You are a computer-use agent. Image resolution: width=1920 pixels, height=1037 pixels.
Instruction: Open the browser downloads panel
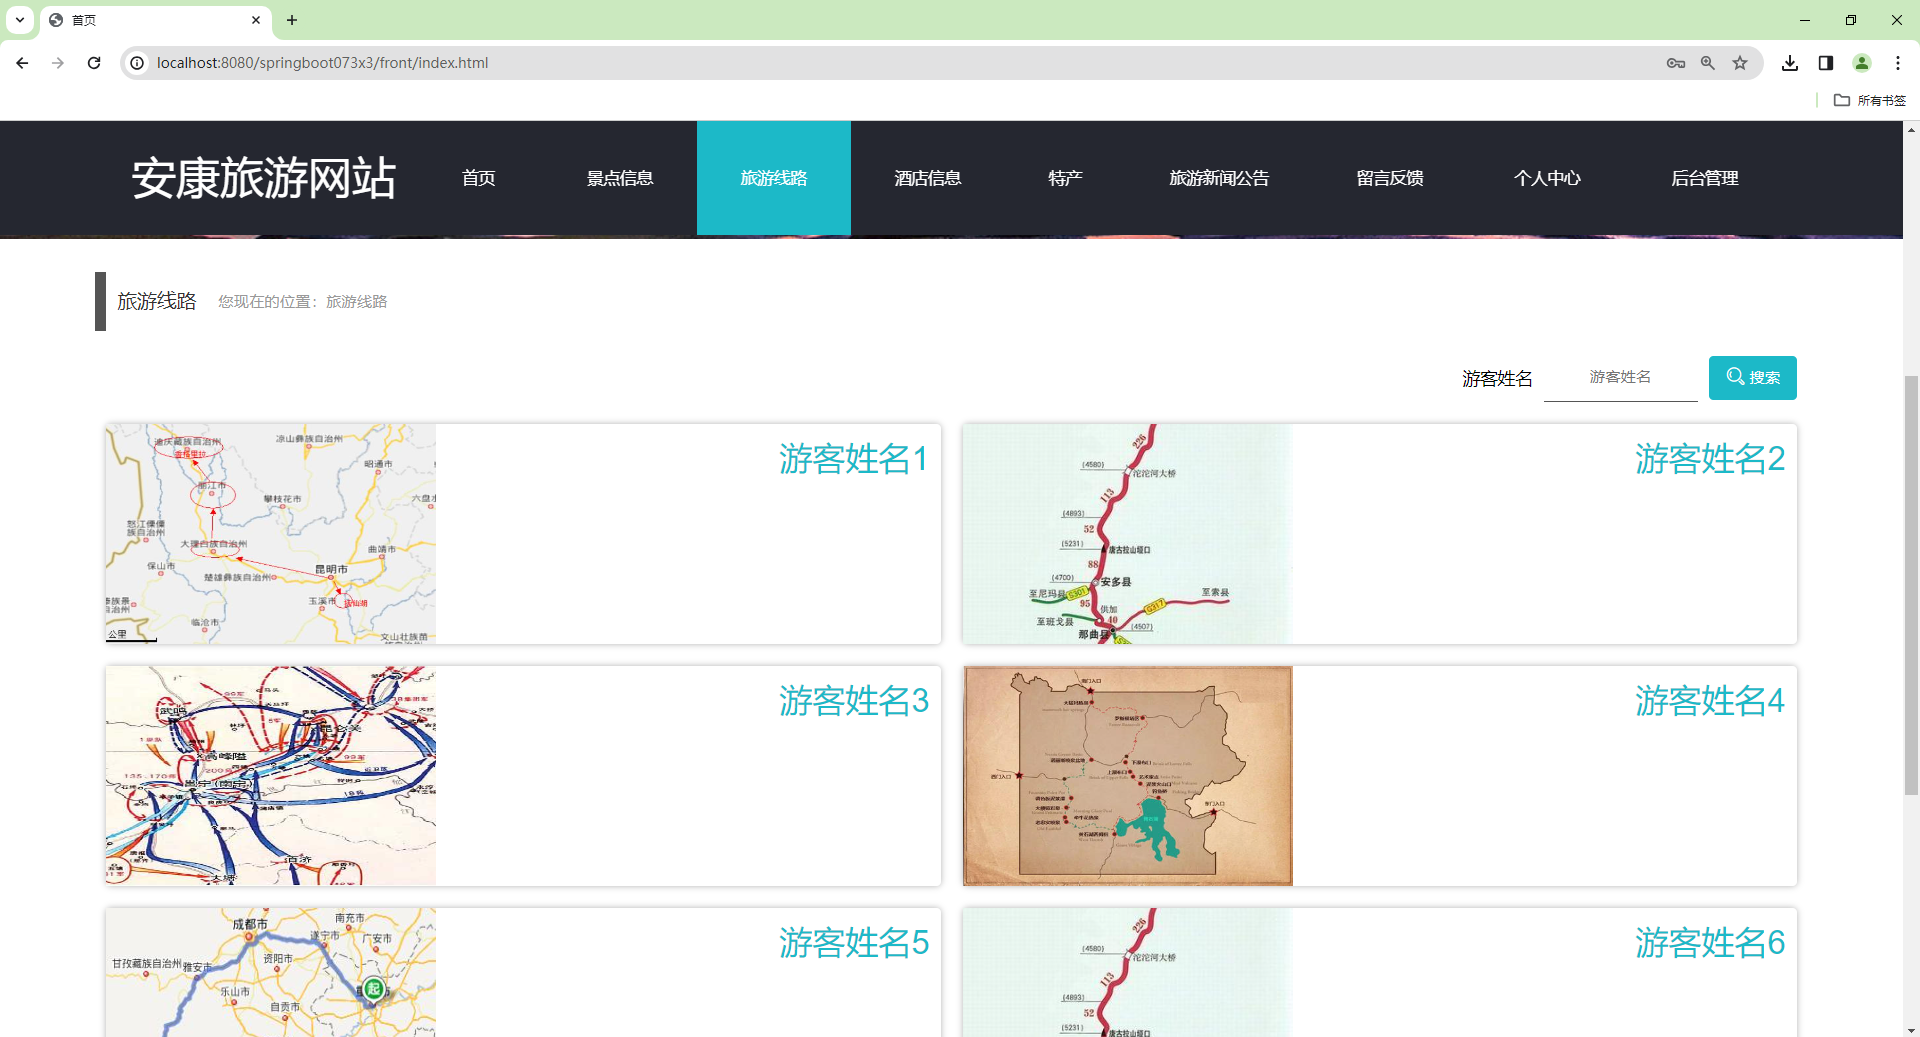click(x=1790, y=63)
